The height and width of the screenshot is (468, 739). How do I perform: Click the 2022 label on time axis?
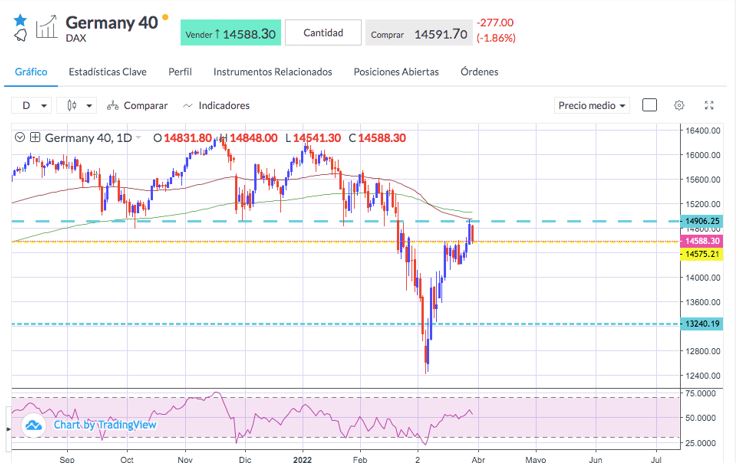tap(302, 460)
